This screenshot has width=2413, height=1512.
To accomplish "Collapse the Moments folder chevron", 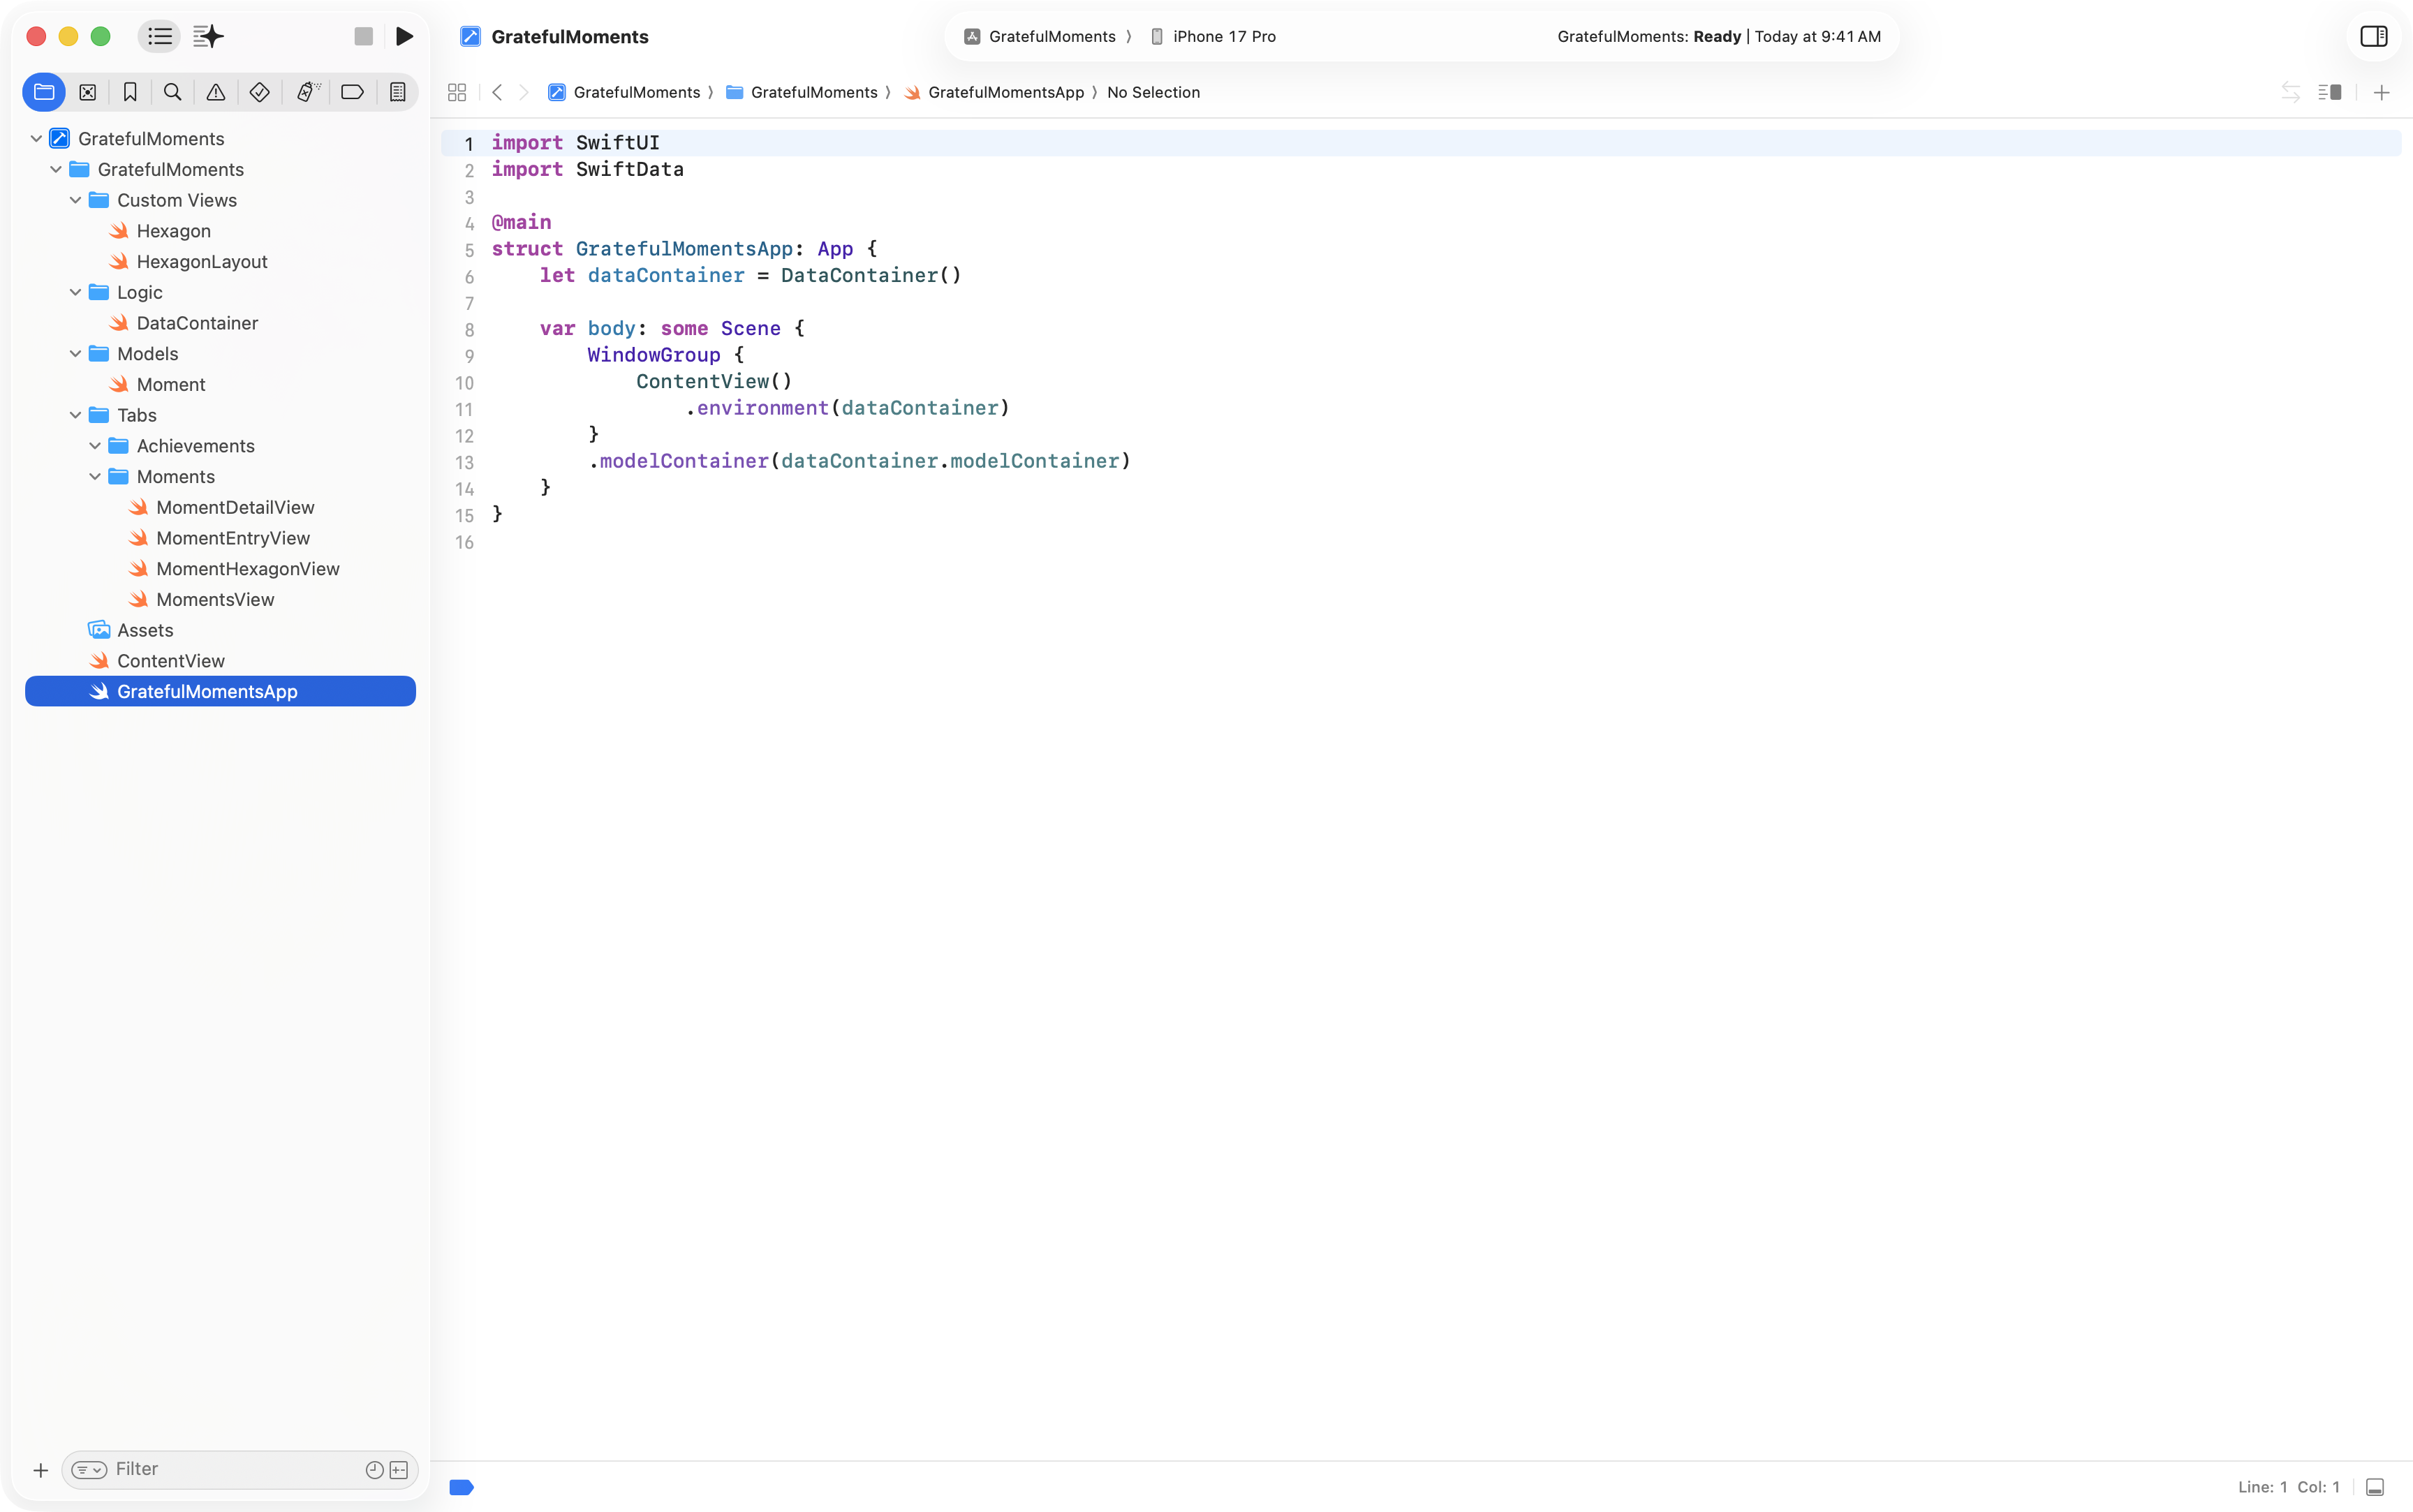I will 95,477.
